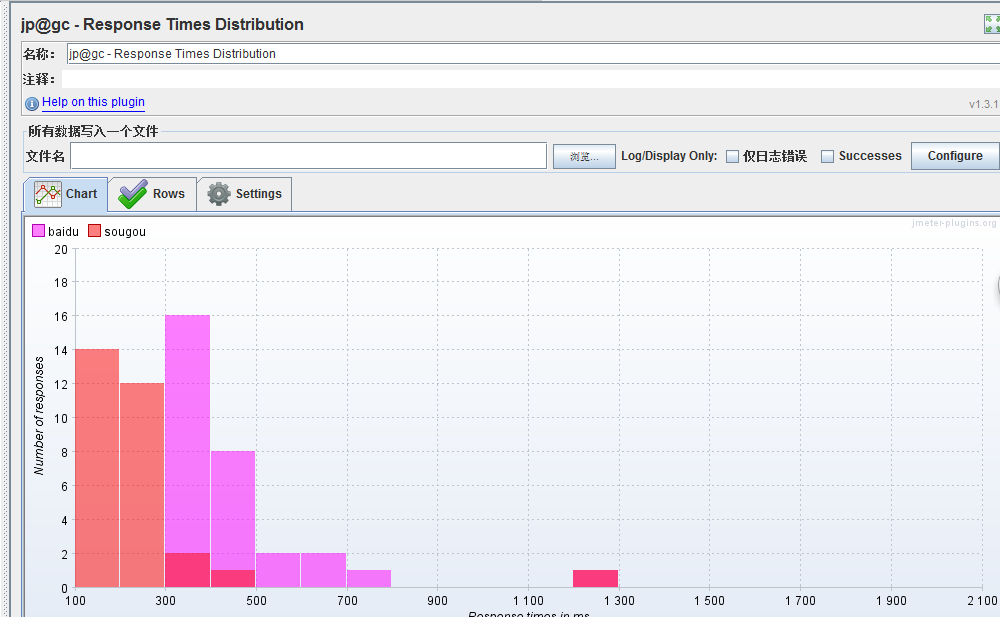Click the 文件名 file name input field
The image size is (1000, 617).
click(309, 156)
